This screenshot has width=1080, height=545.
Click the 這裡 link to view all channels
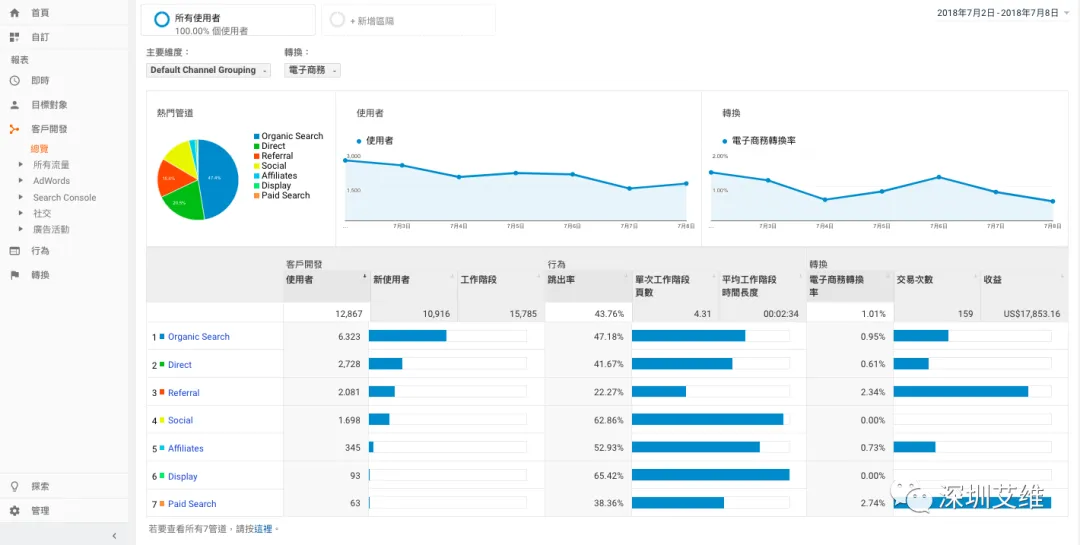point(263,529)
